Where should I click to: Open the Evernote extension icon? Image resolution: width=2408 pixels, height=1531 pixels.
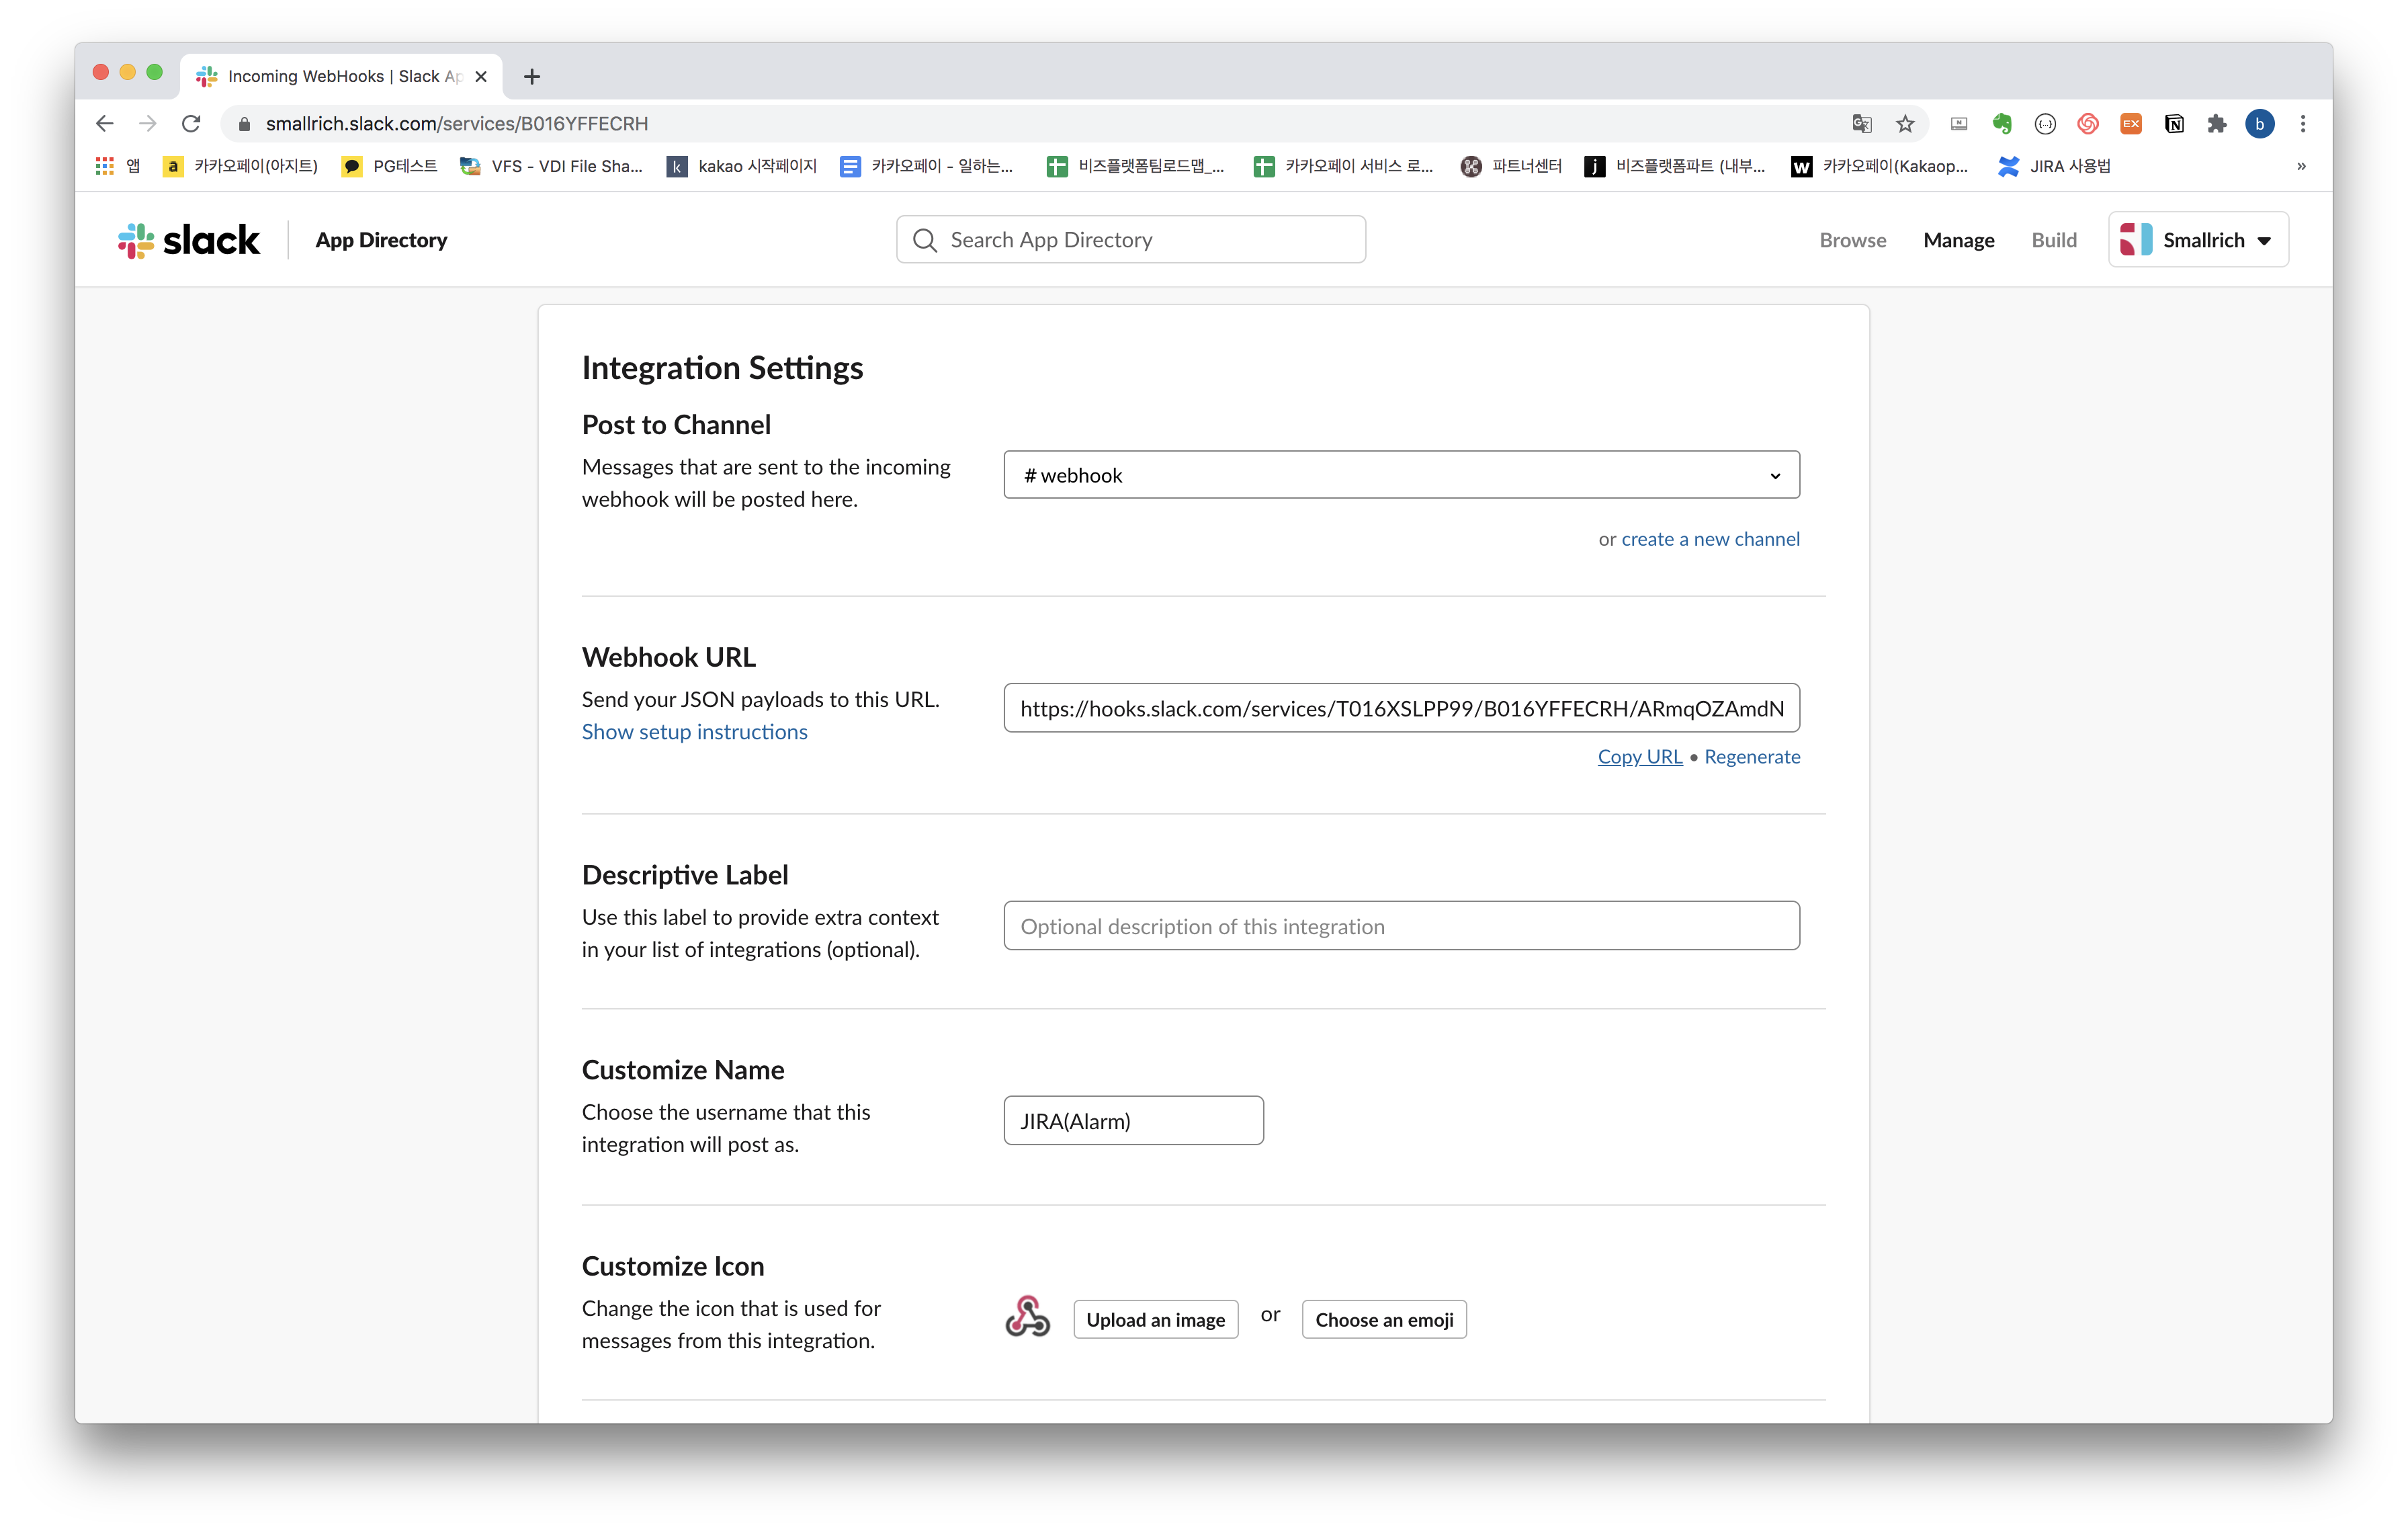[x=2001, y=124]
